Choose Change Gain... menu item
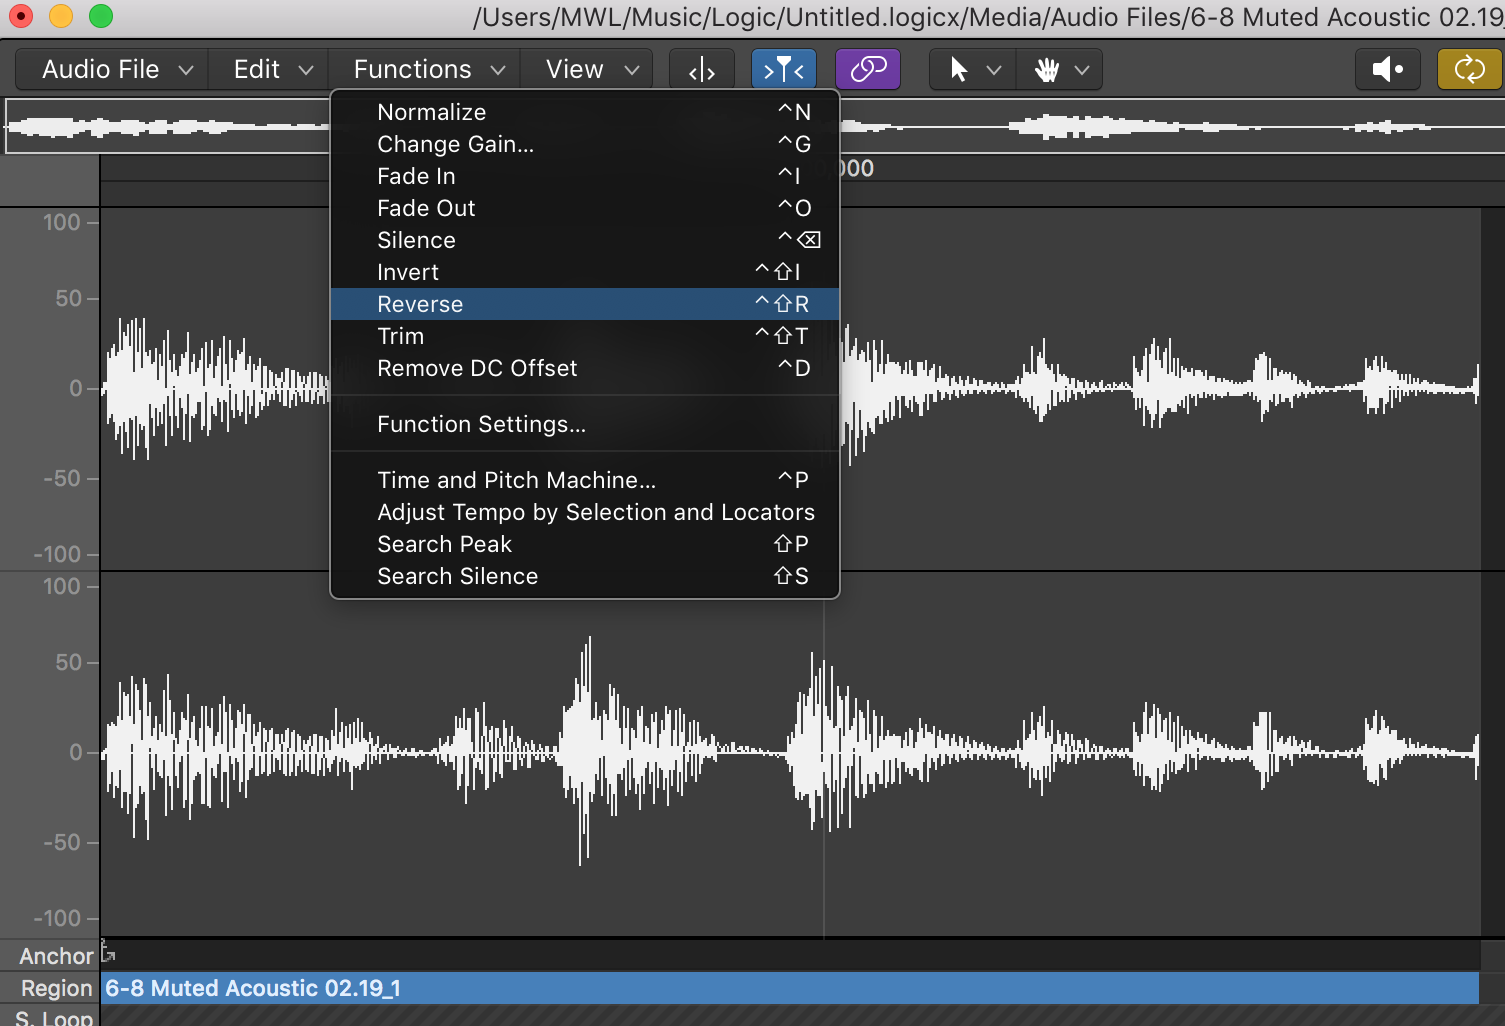Viewport: 1505px width, 1026px height. [x=585, y=144]
